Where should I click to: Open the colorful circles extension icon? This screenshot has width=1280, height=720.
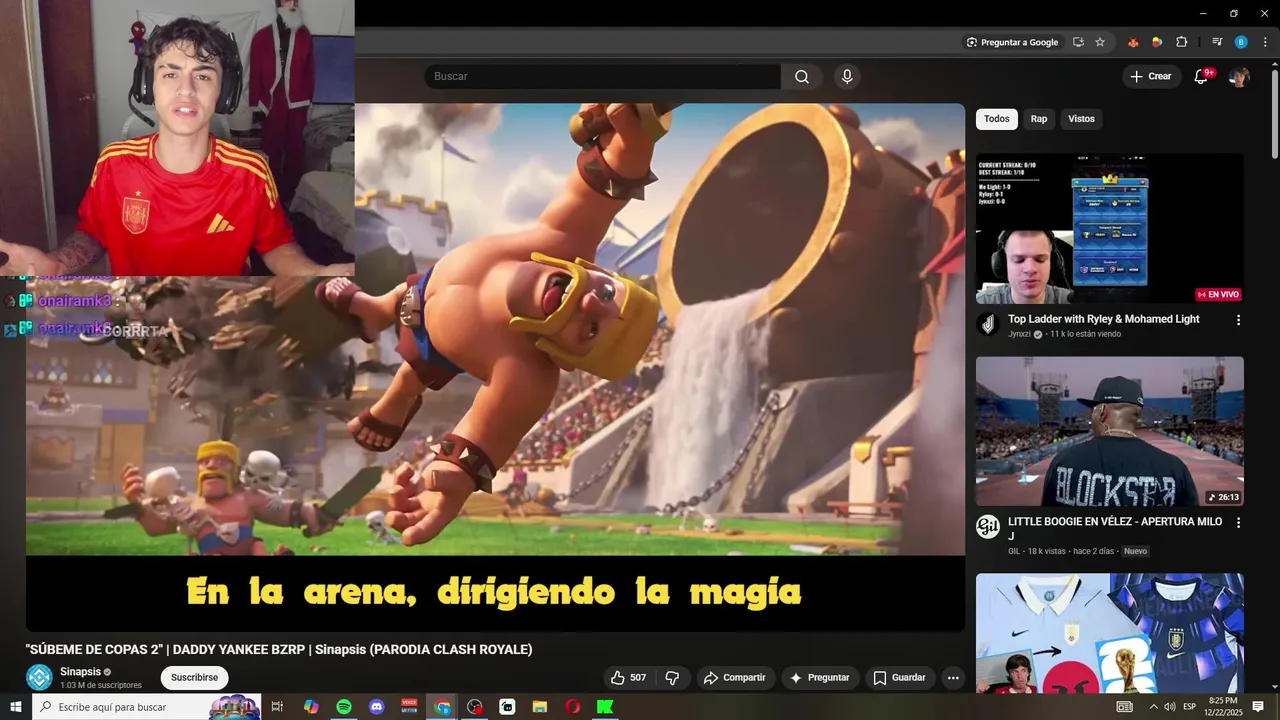1157,42
